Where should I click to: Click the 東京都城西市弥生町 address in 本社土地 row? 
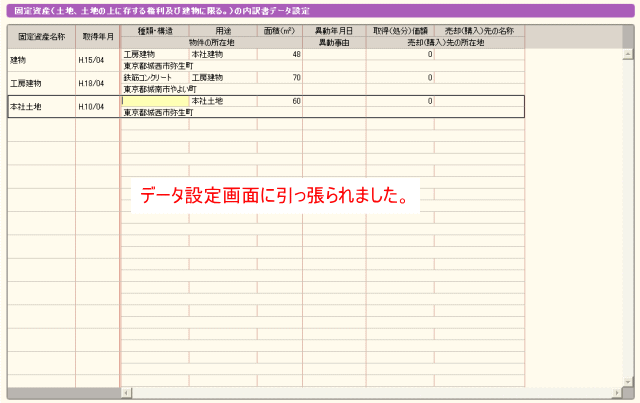coord(212,112)
